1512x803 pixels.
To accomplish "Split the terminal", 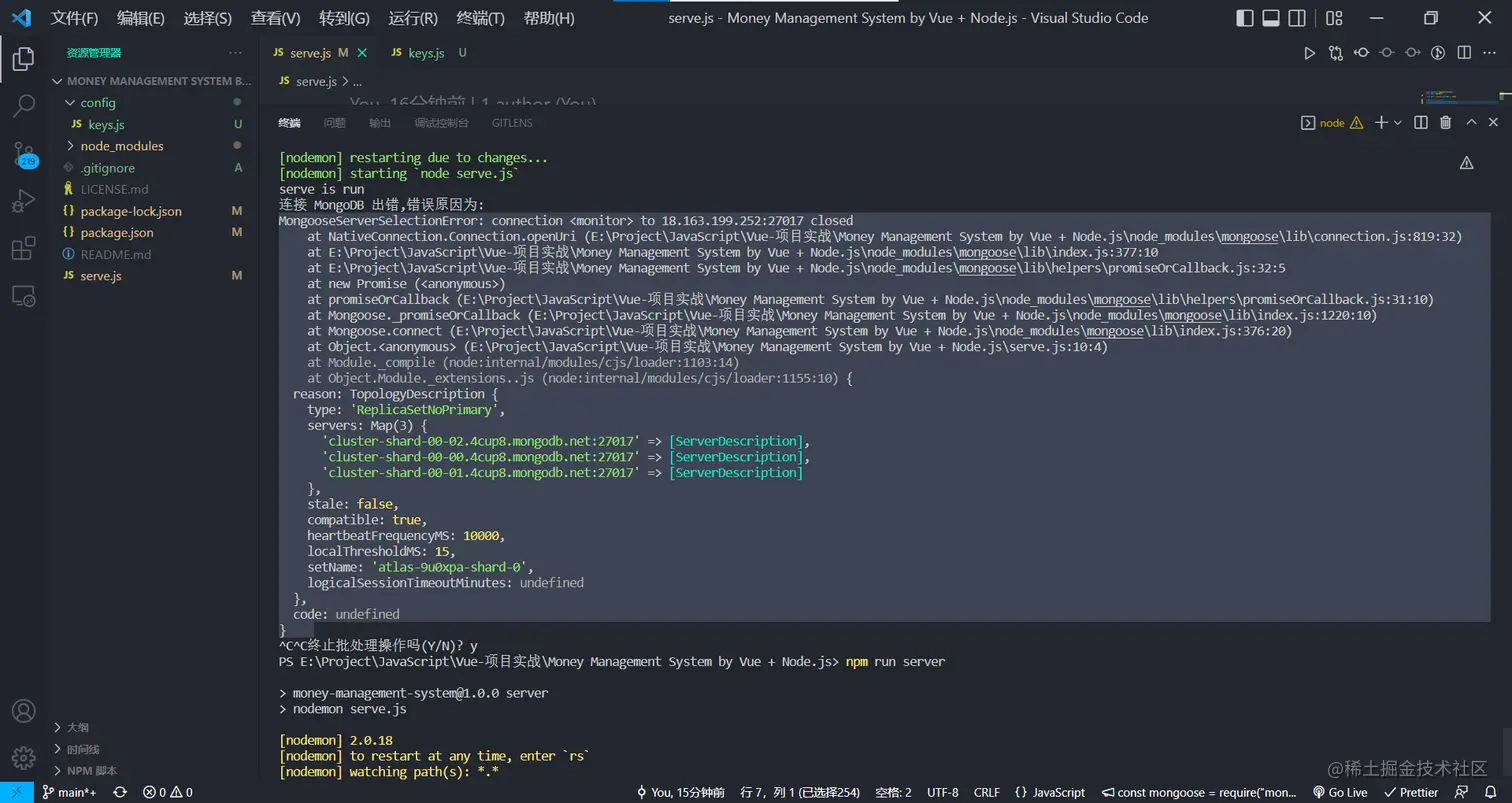I will [x=1423, y=122].
